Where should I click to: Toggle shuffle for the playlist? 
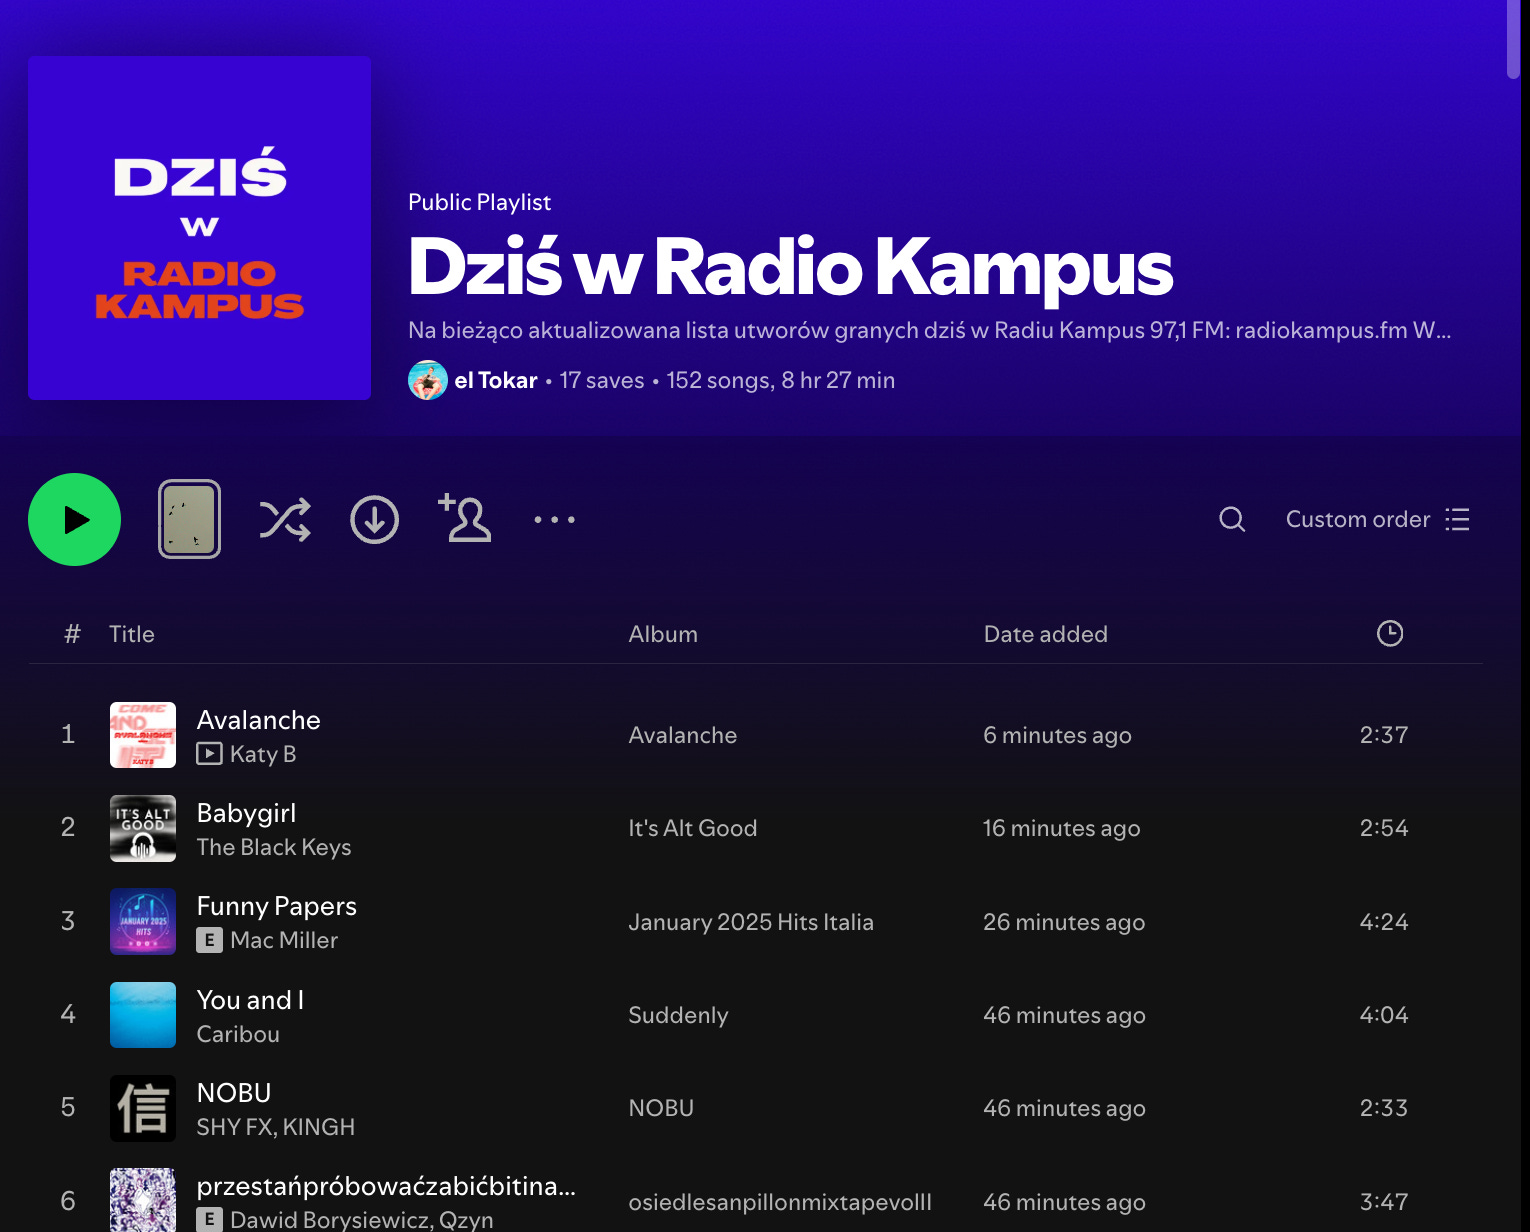tap(285, 520)
